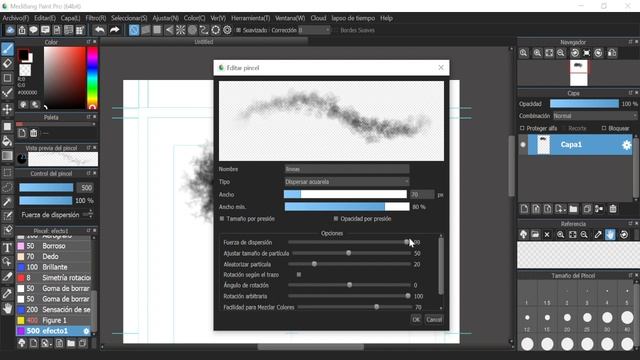This screenshot has width=640, height=360.
Task: Select the Bucket fill tool
Action: pos(7,141)
